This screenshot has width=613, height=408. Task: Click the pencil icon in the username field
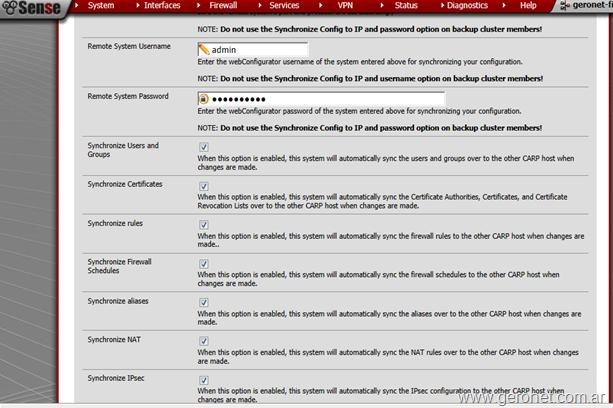[204, 50]
